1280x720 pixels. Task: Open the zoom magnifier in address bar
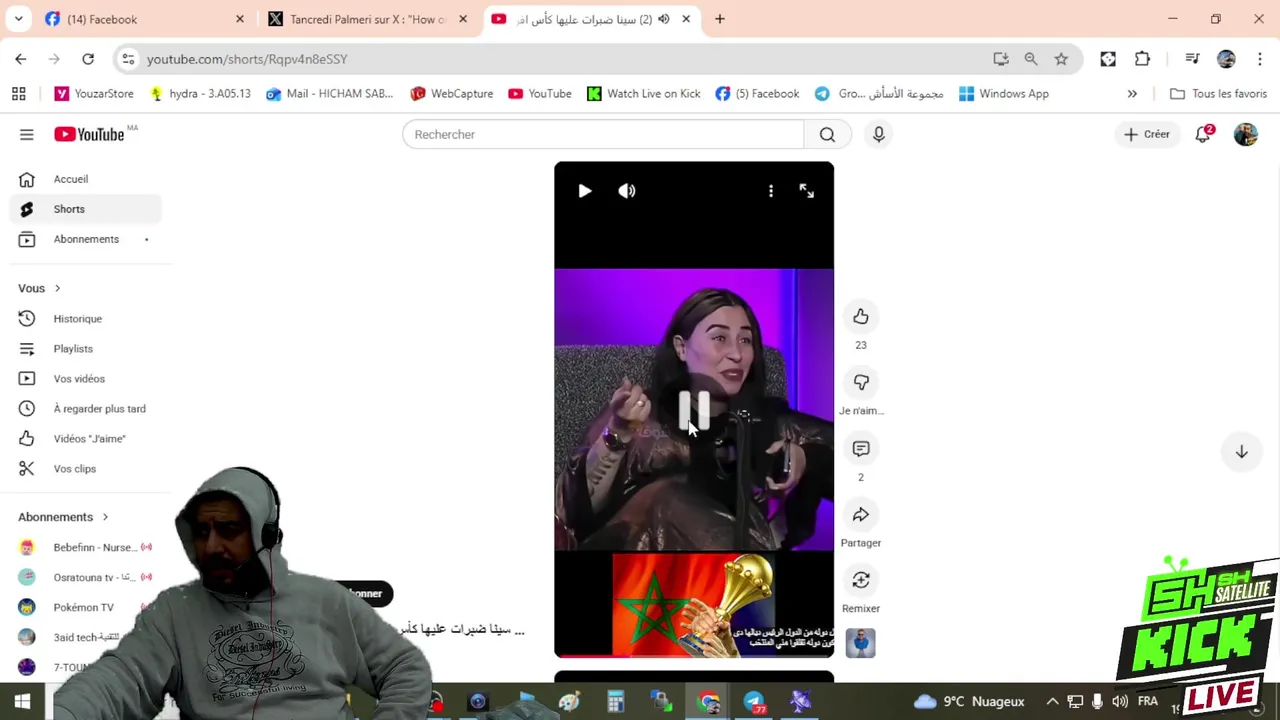click(1031, 59)
